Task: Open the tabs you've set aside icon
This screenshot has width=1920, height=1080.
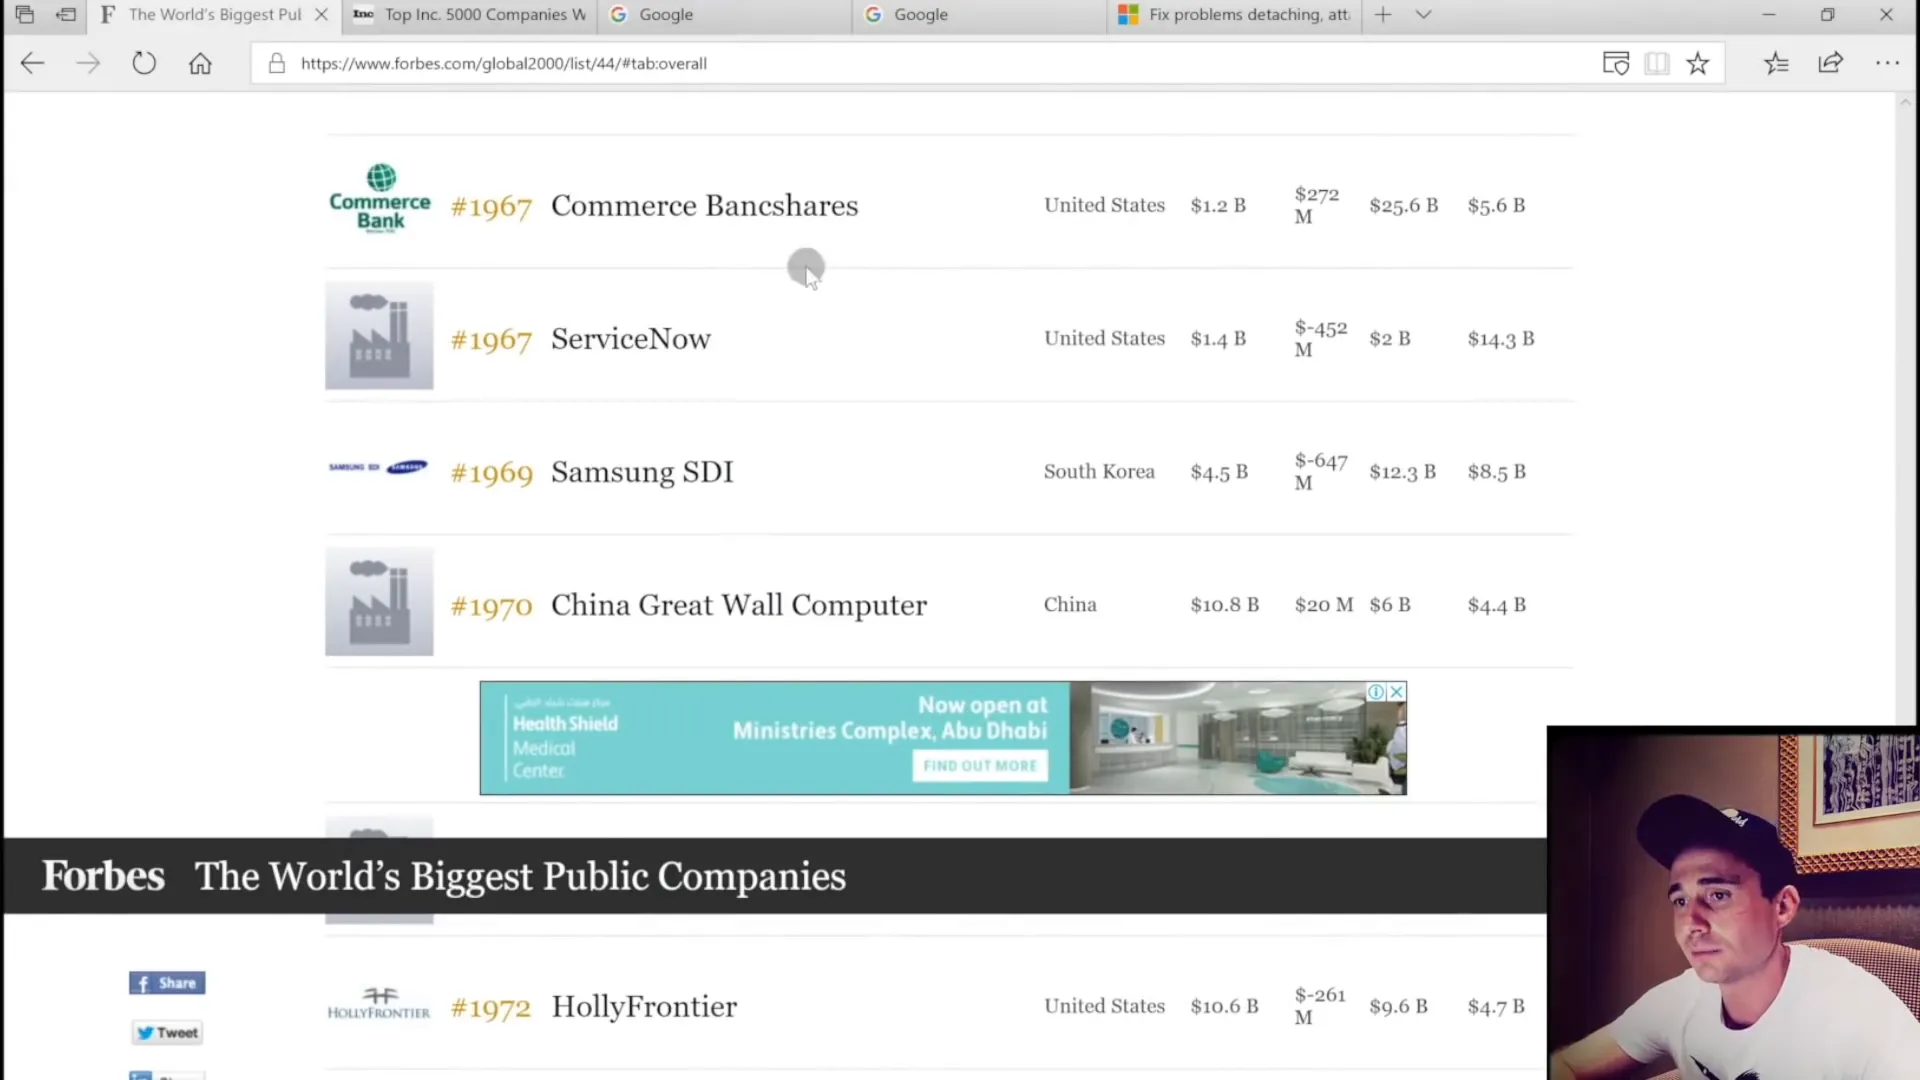Action: pos(25,14)
